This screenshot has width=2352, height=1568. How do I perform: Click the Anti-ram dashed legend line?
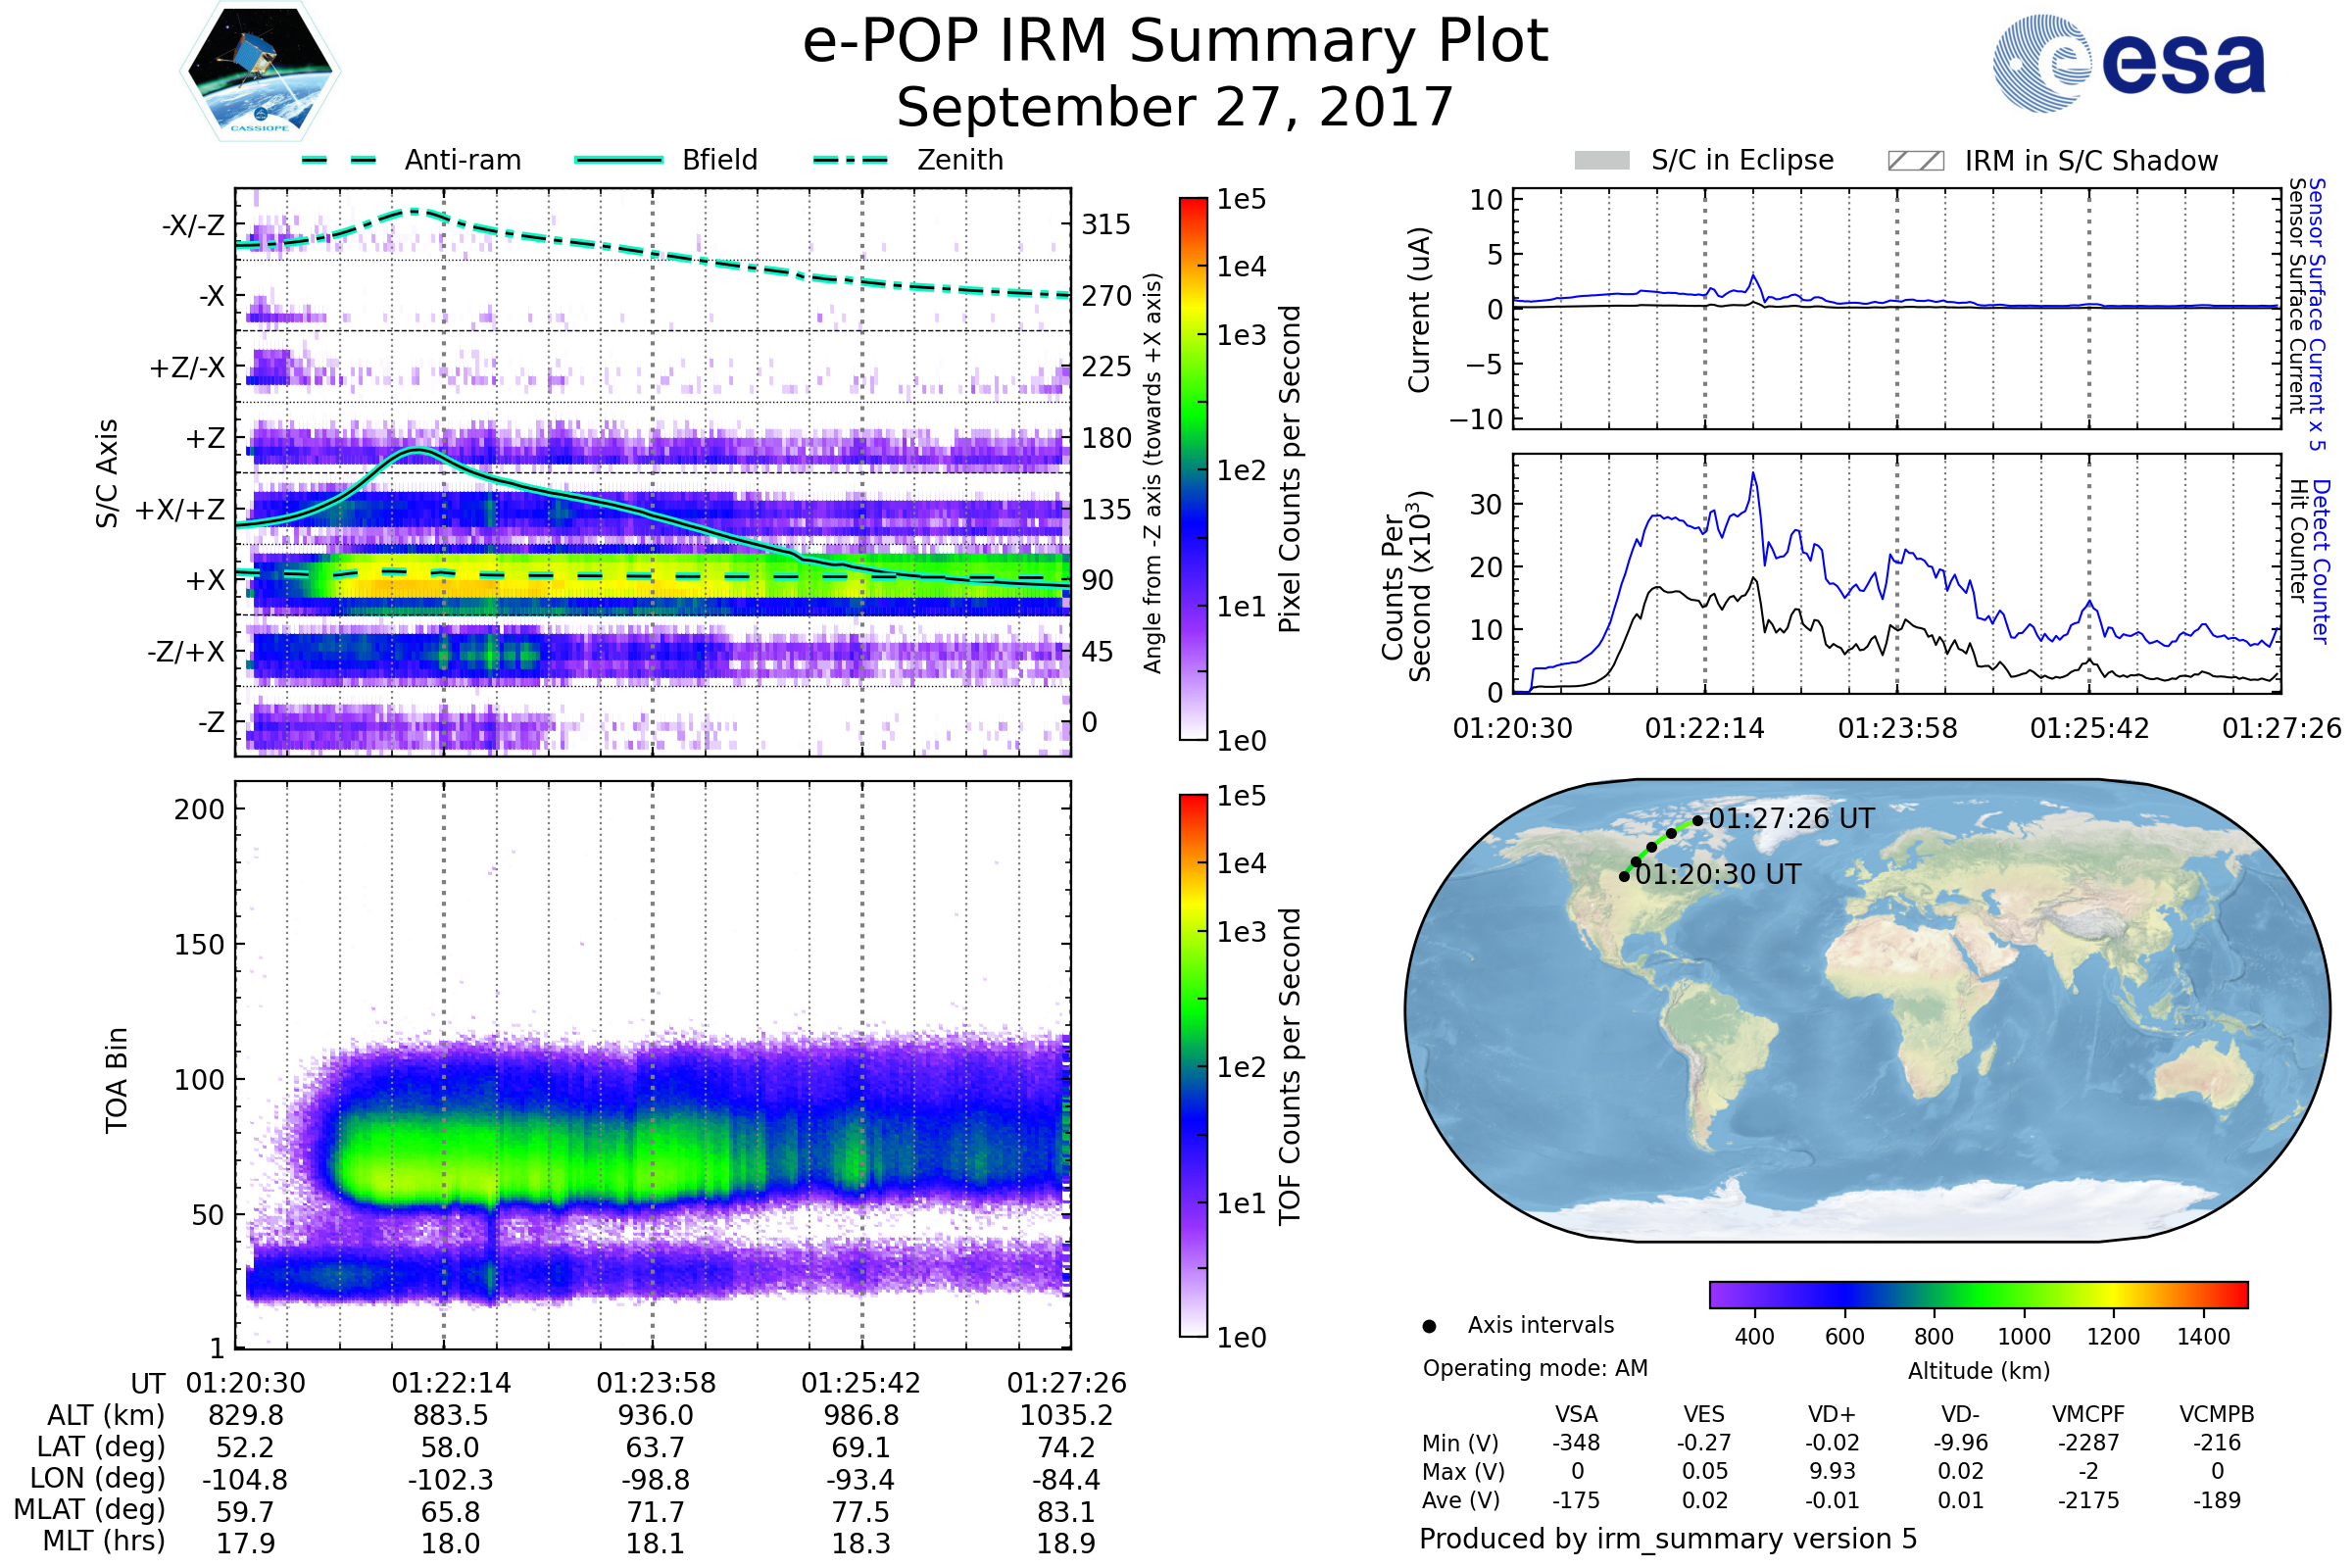click(x=339, y=160)
